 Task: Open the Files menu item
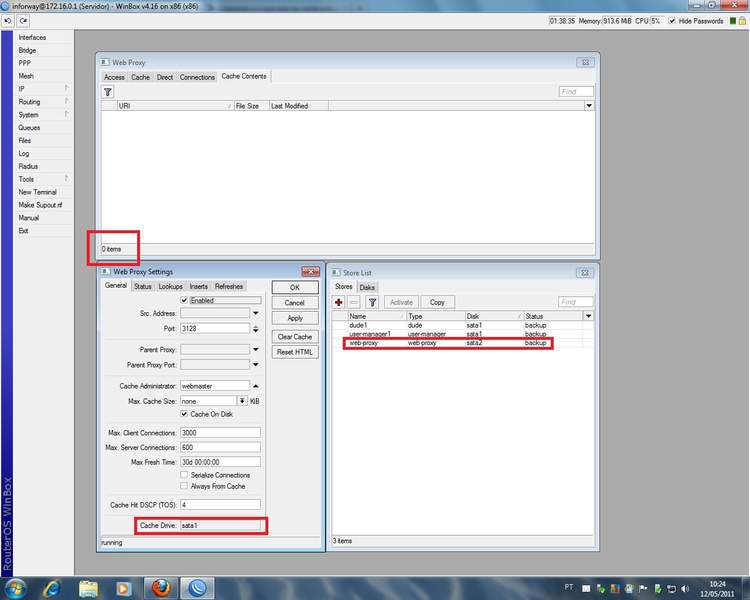[24, 141]
